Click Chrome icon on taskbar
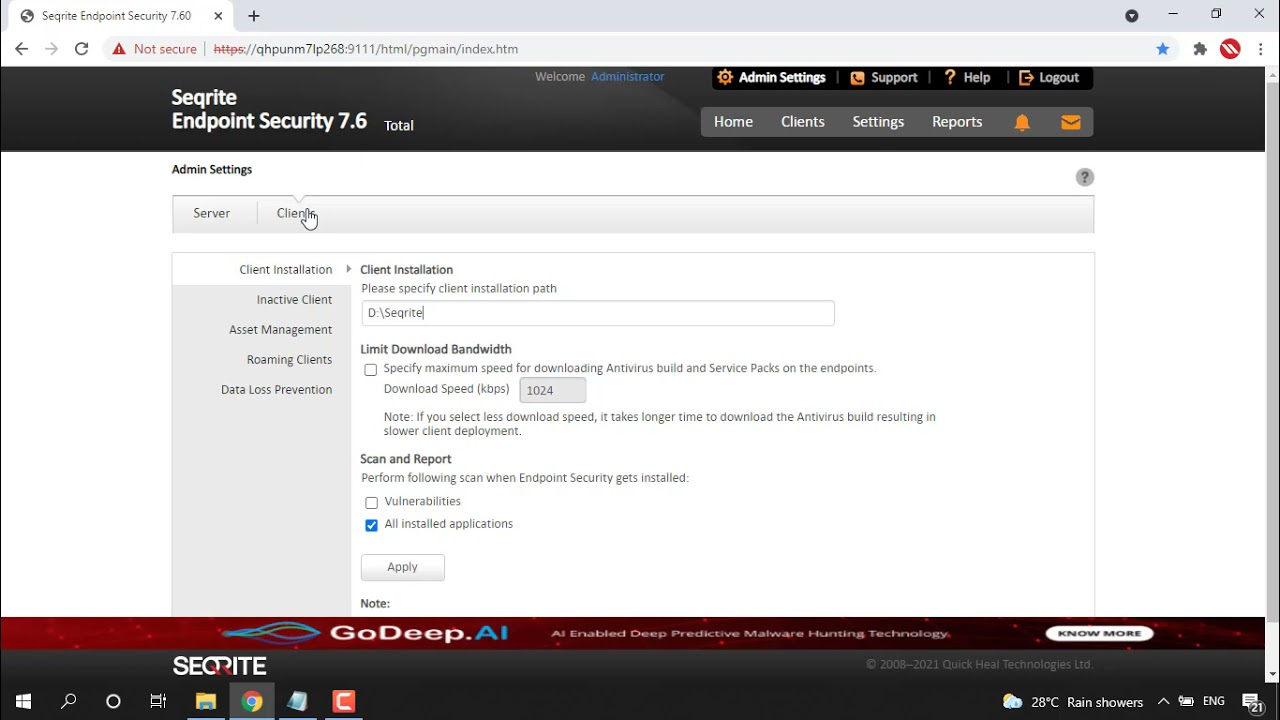1280x720 pixels. 252,701
